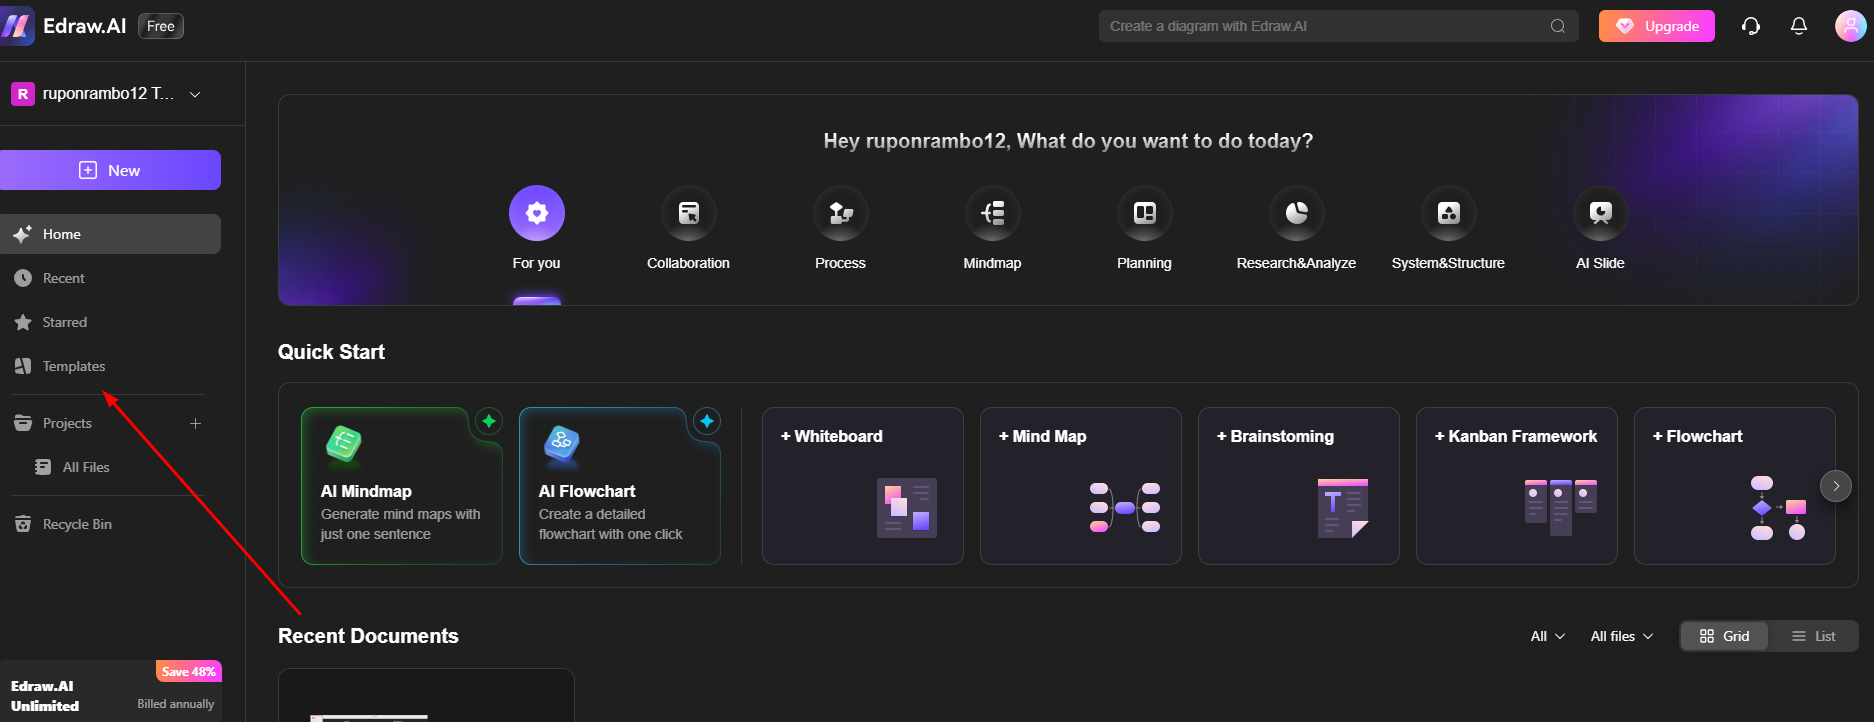Click the Edraw.AI logo icon
The image size is (1874, 722).
pyautogui.click(x=18, y=26)
